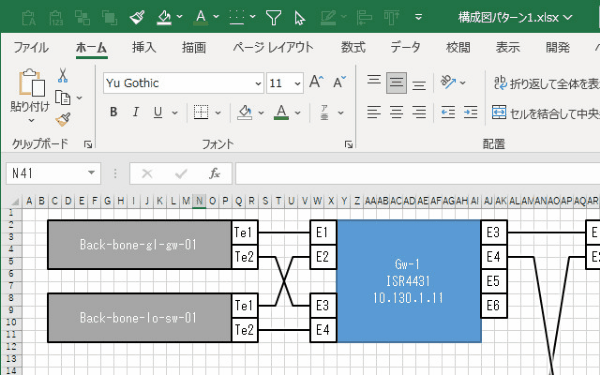Toggle Bottom Align
Image resolution: width=600 pixels, height=375 pixels.
419,84
